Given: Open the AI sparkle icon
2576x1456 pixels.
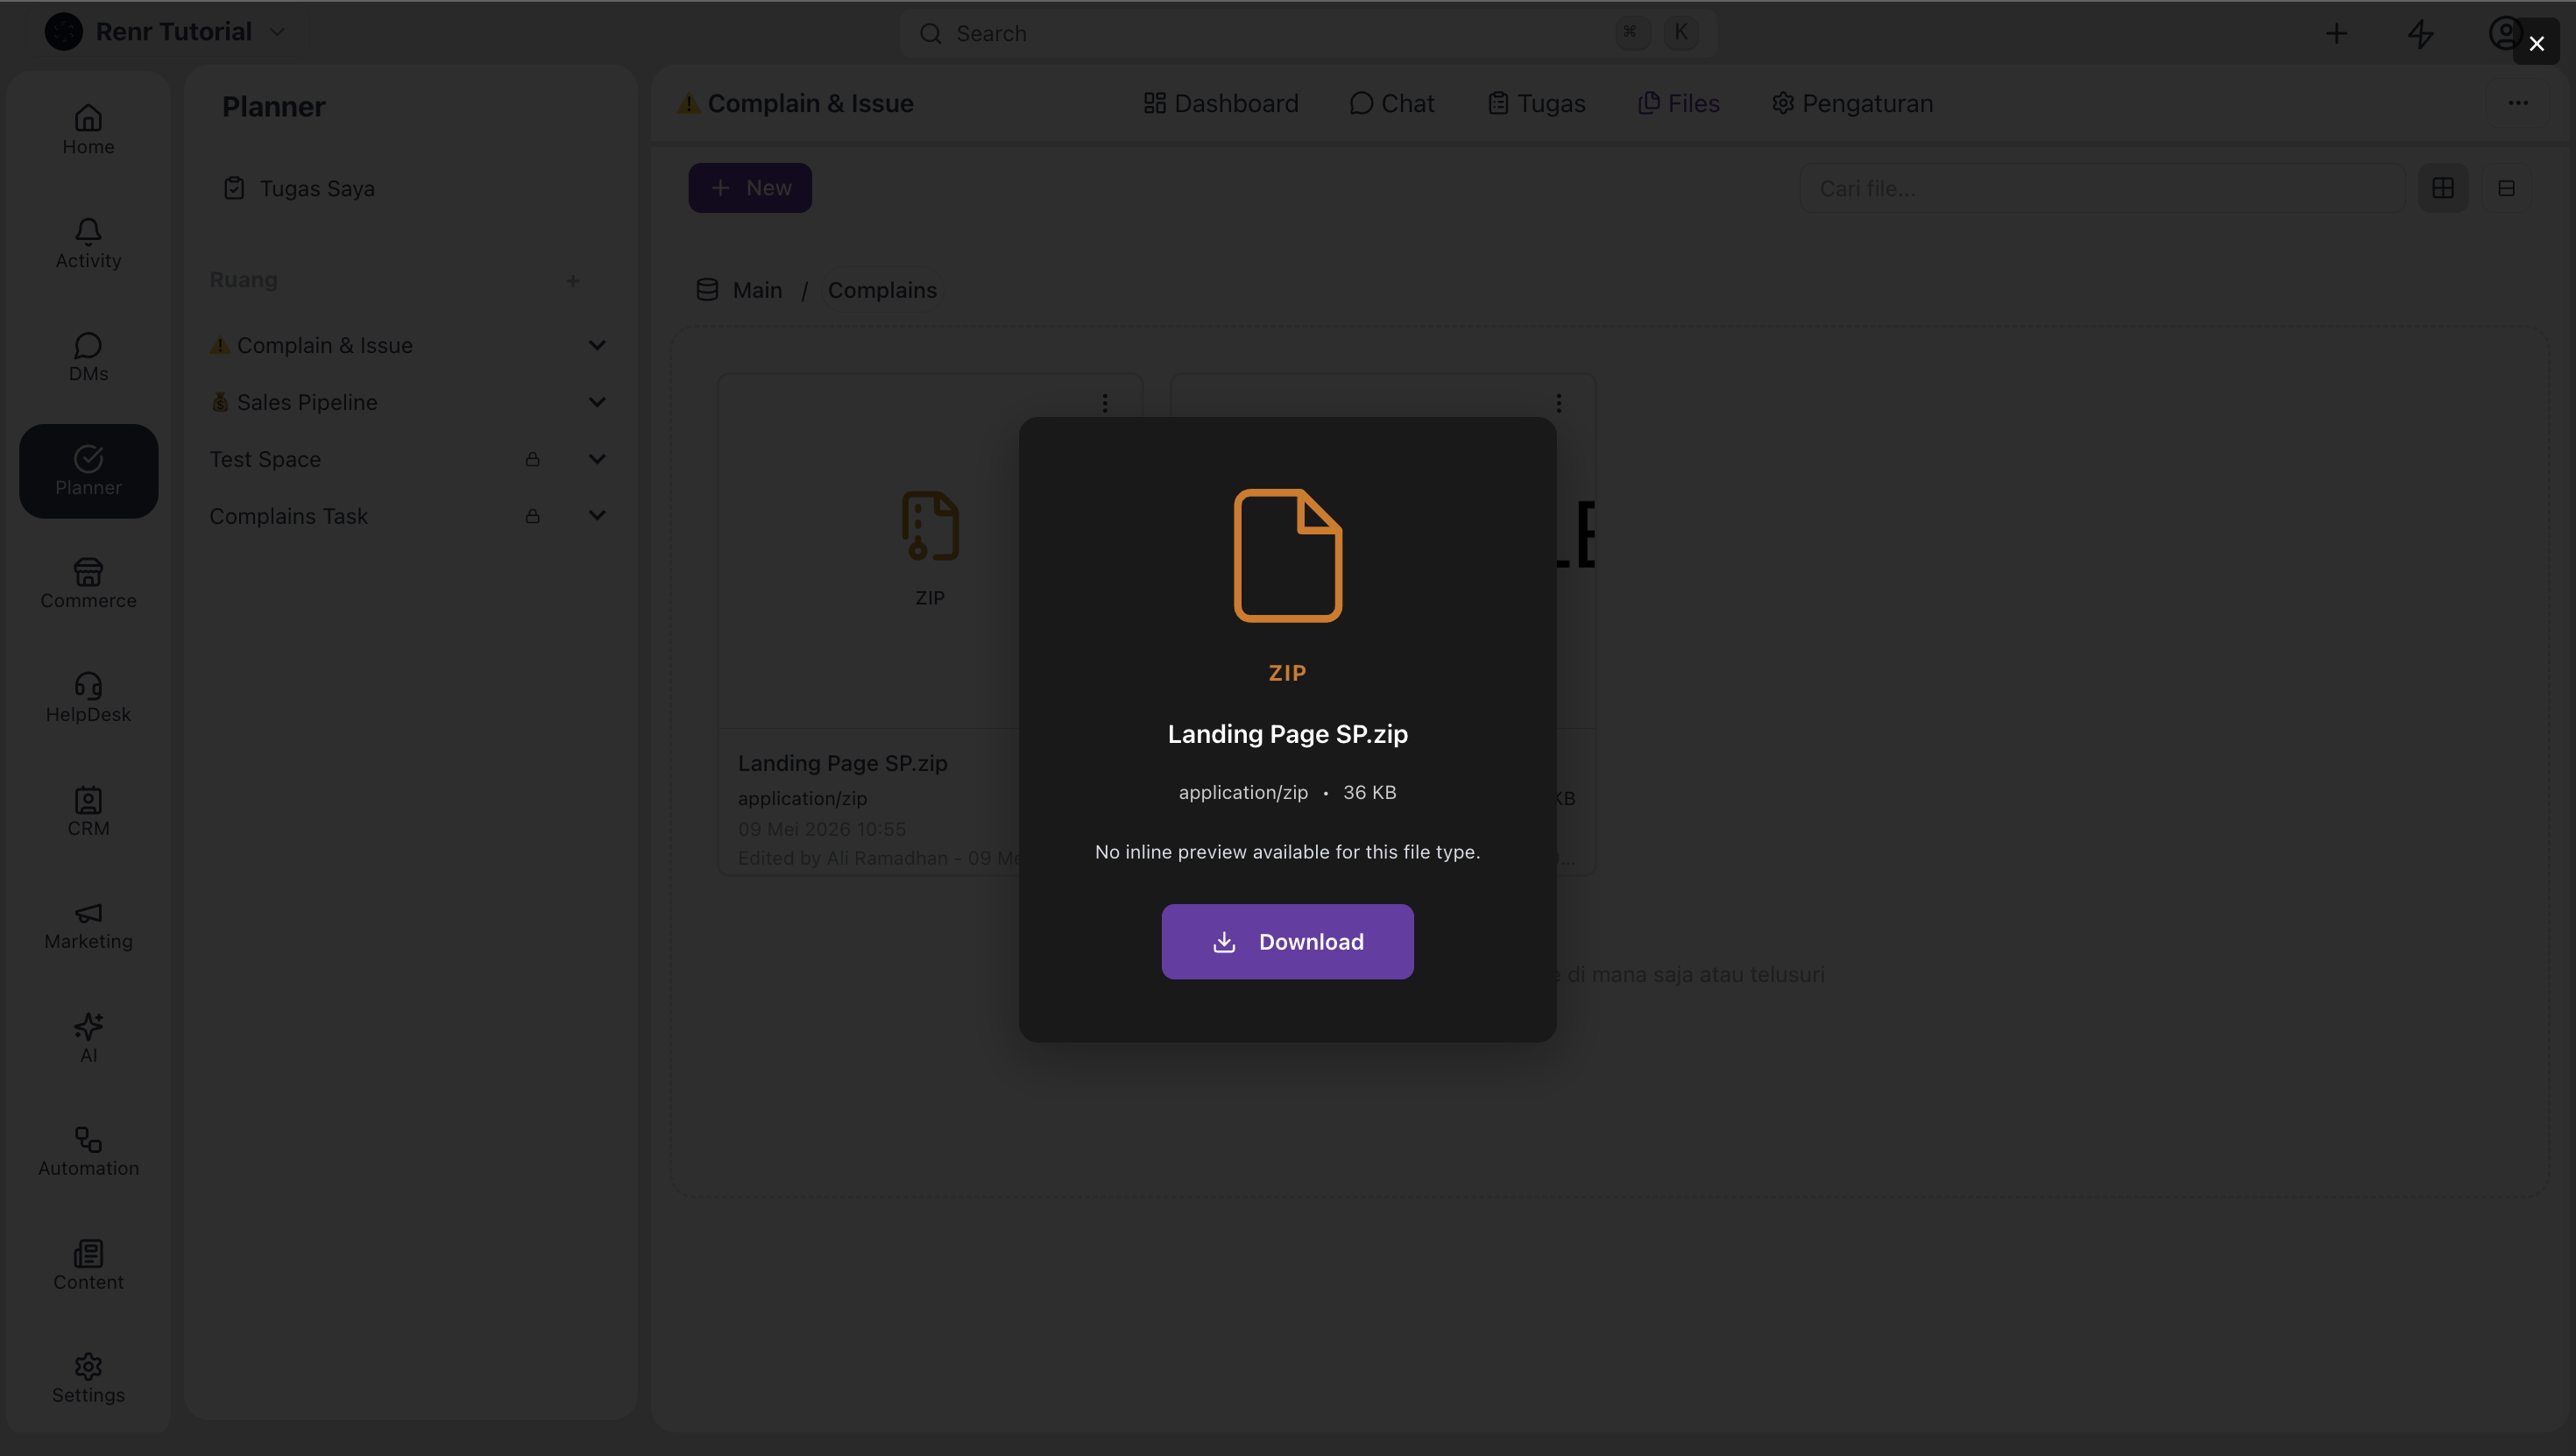Looking at the screenshot, I should point(88,1026).
